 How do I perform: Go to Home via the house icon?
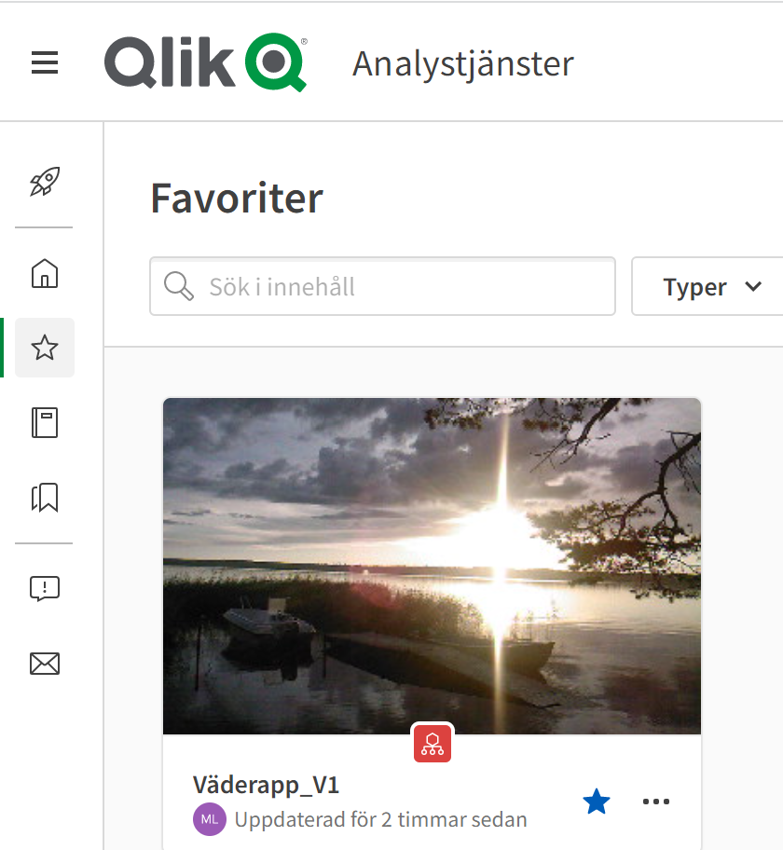click(44, 273)
